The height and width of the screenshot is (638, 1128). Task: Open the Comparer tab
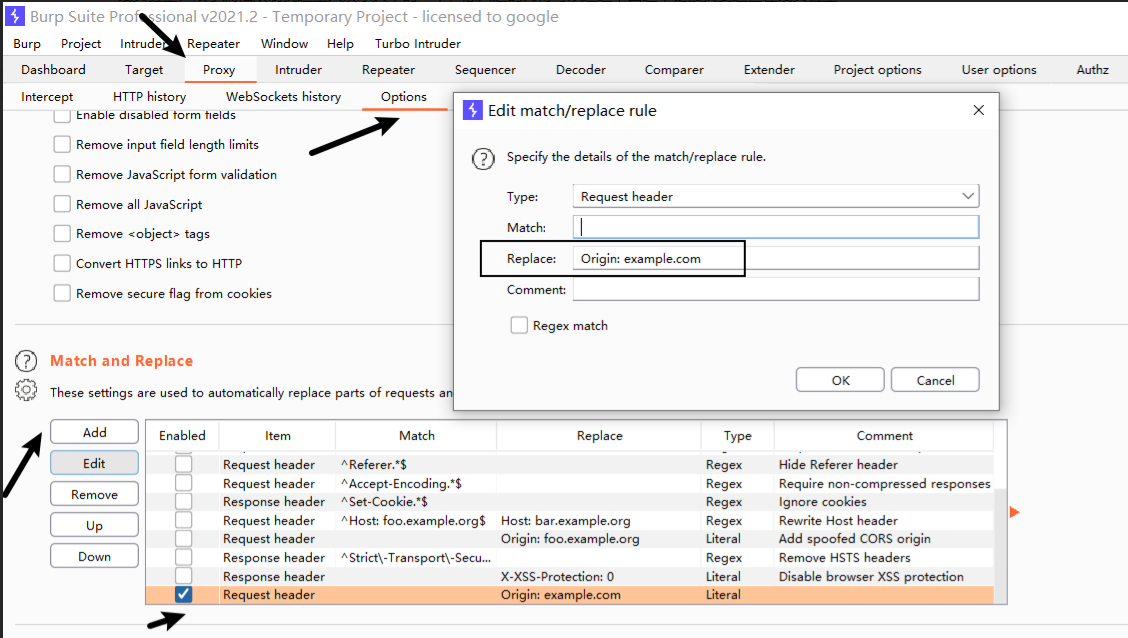[674, 70]
